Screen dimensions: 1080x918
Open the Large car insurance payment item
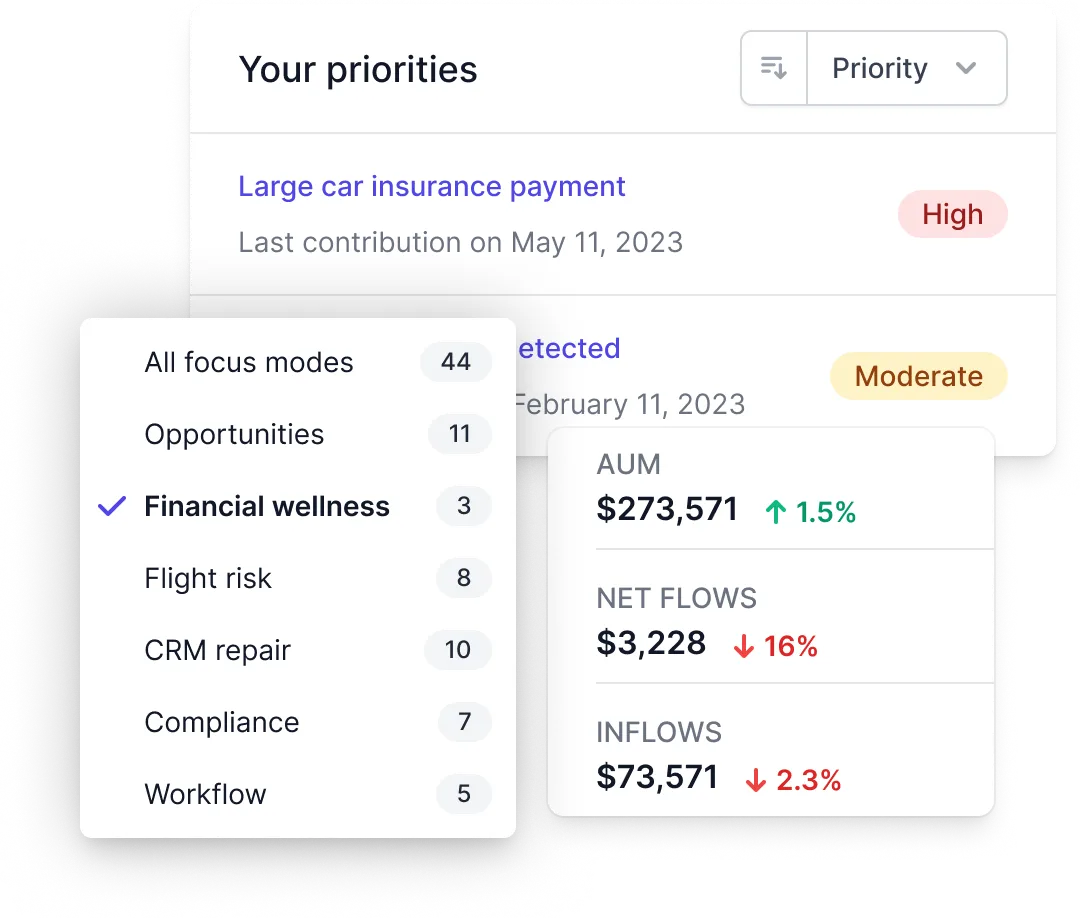(431, 186)
